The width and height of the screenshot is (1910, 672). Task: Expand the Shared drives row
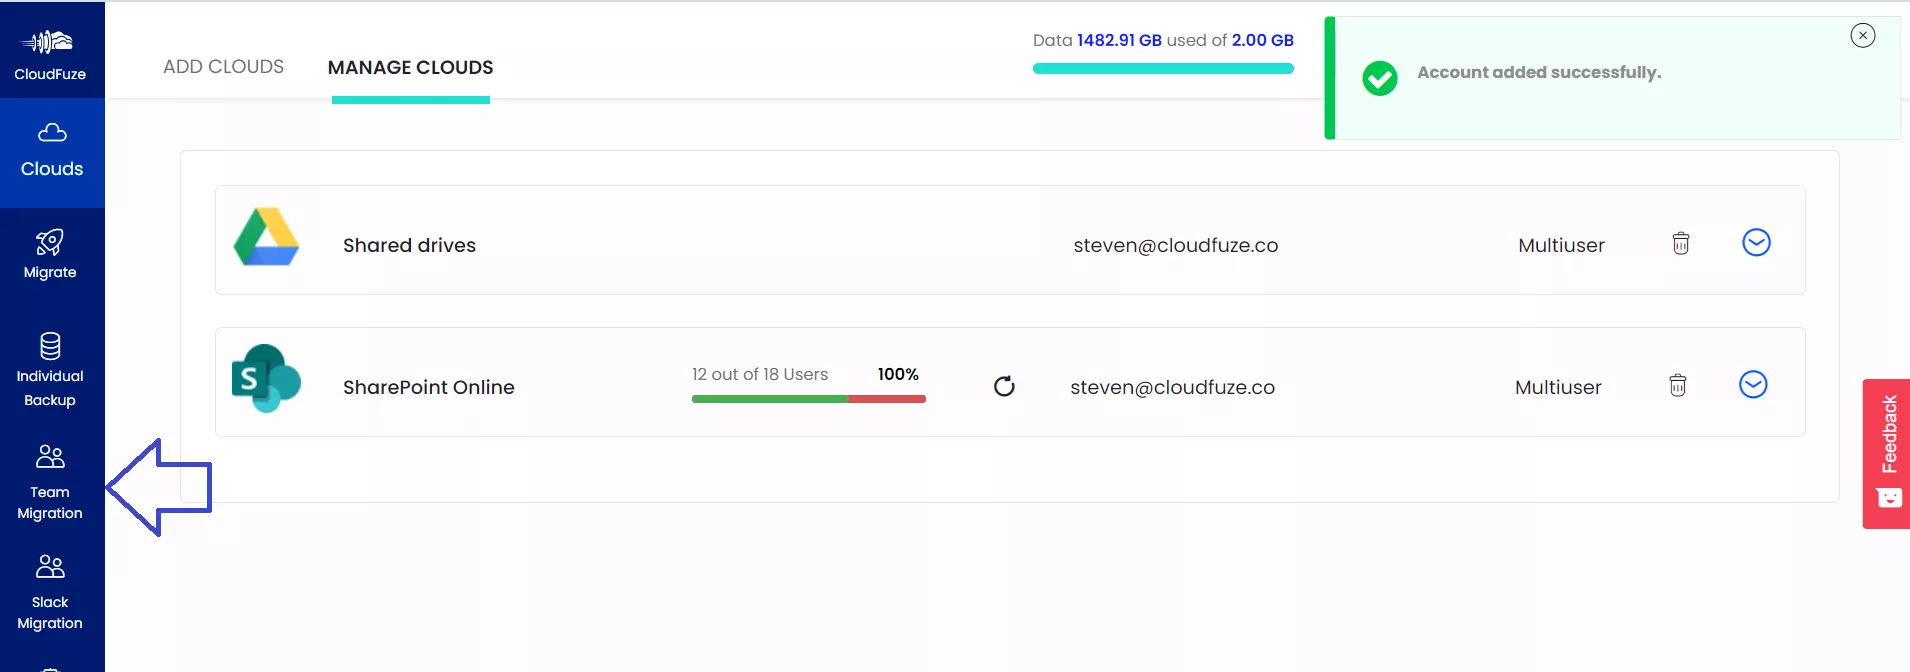pyautogui.click(x=1757, y=243)
